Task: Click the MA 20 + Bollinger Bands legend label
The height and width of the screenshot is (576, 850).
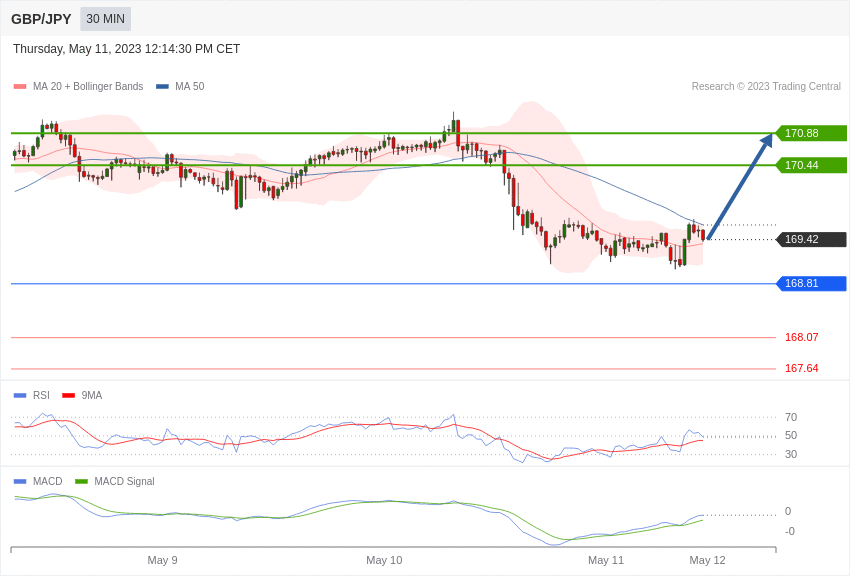Action: pyautogui.click(x=88, y=86)
